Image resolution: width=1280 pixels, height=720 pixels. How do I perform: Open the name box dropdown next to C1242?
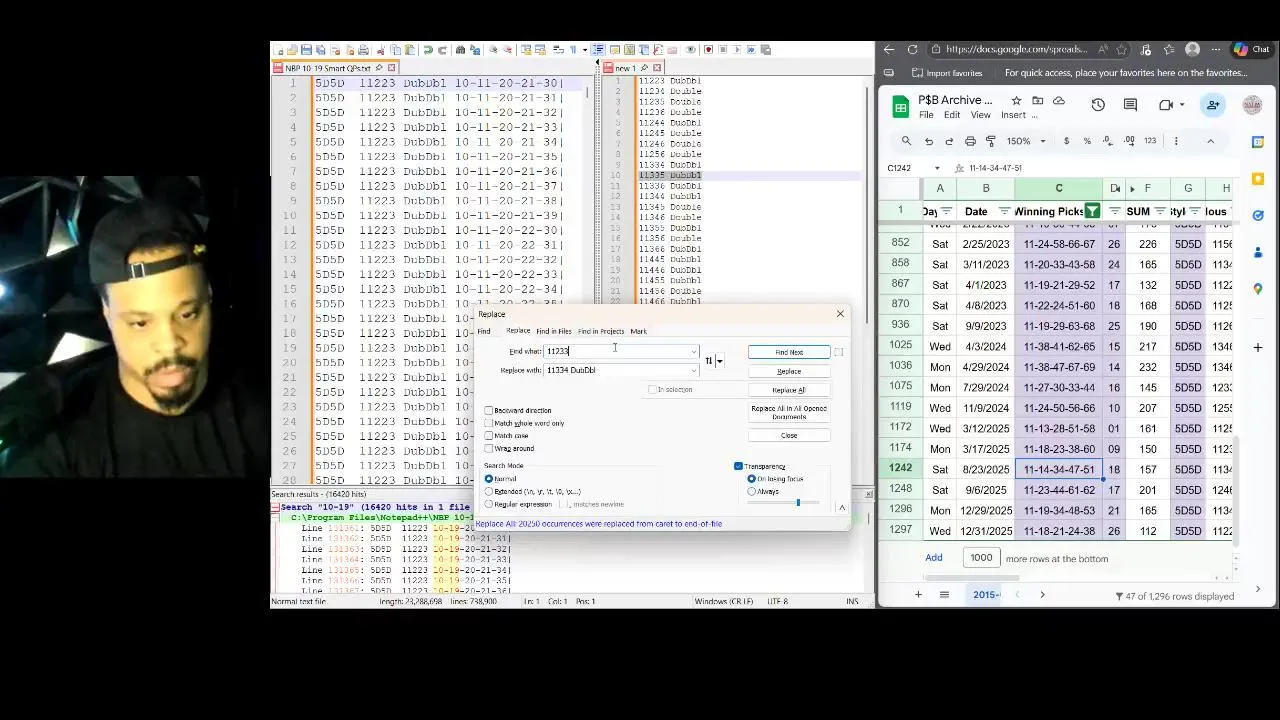click(x=937, y=168)
